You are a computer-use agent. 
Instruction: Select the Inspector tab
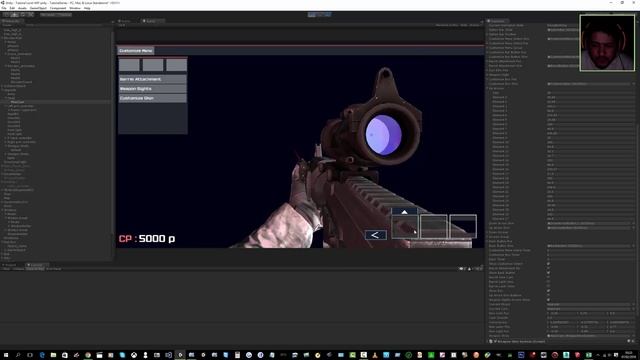(x=497, y=21)
